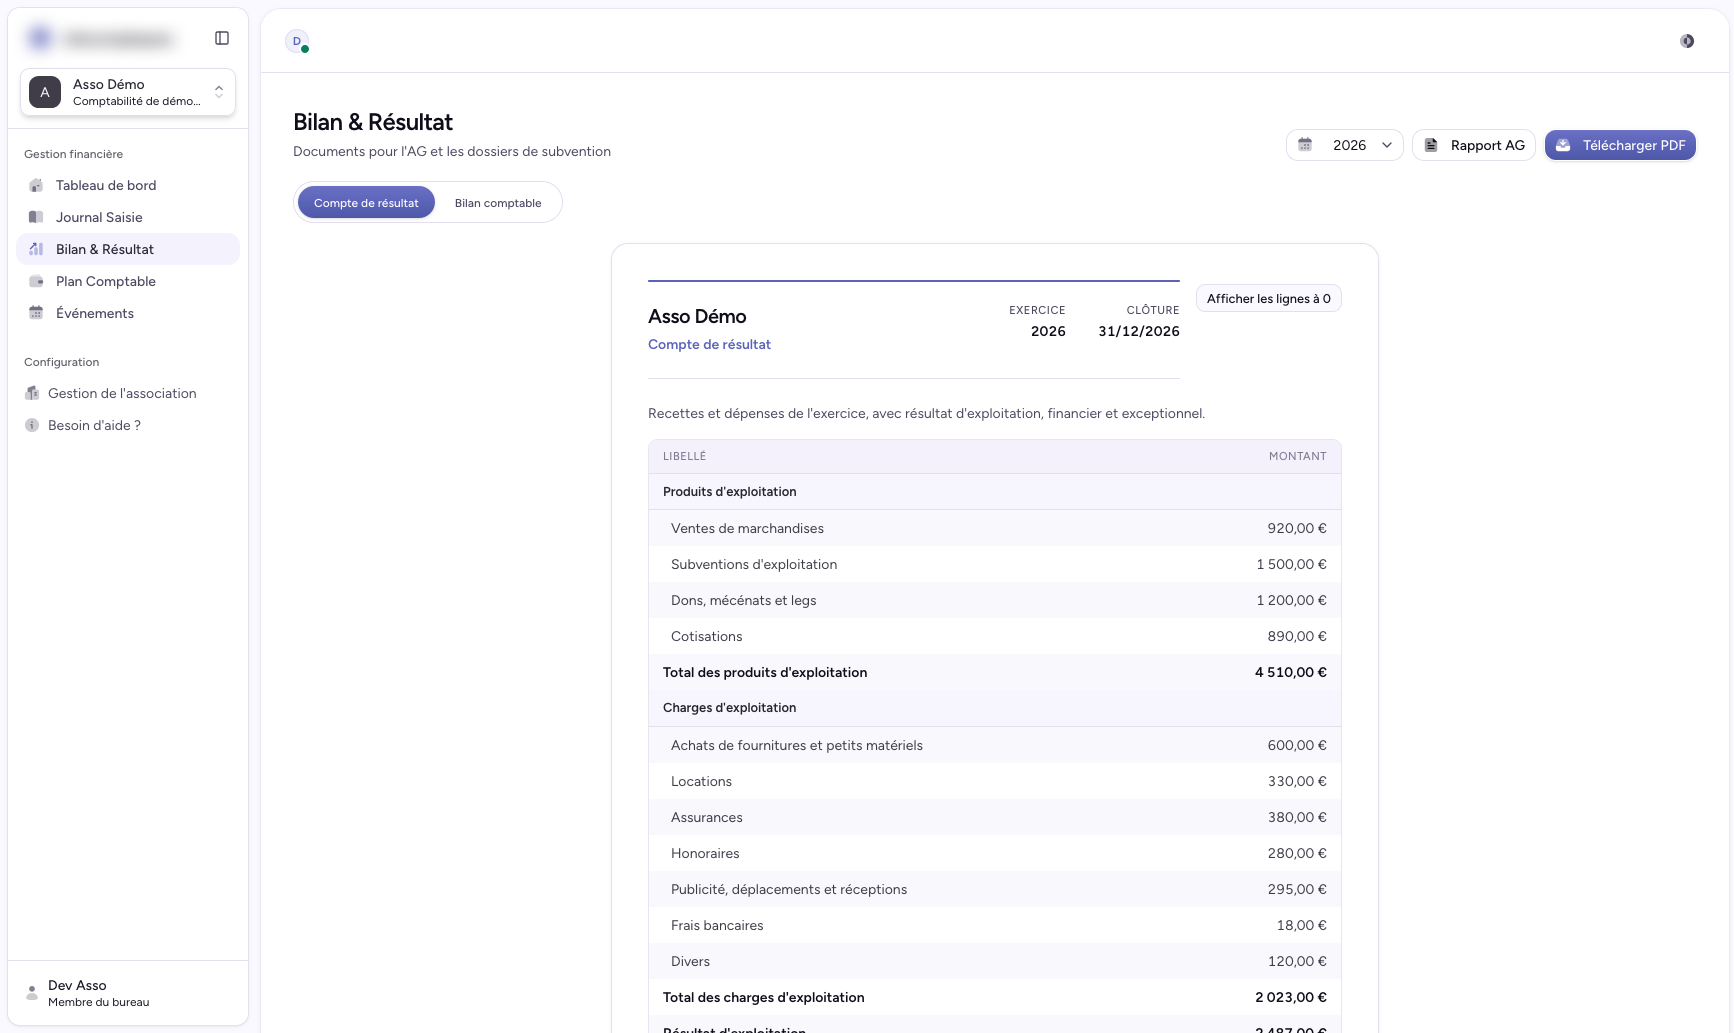
Task: Click the document icon on Rapport AG
Action: pyautogui.click(x=1431, y=145)
